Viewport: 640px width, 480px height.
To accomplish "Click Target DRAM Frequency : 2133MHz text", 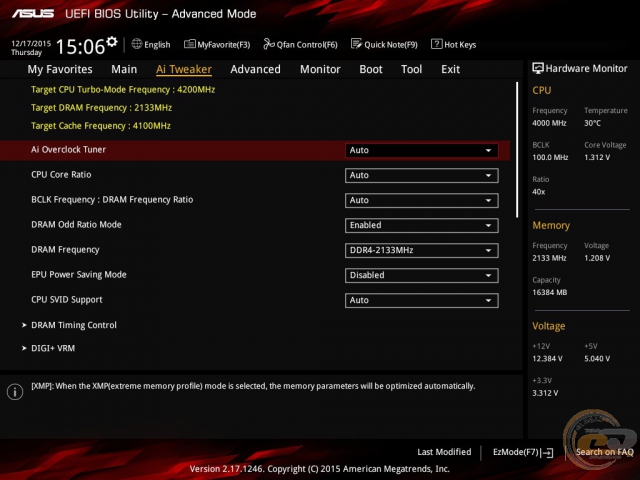I will click(102, 108).
